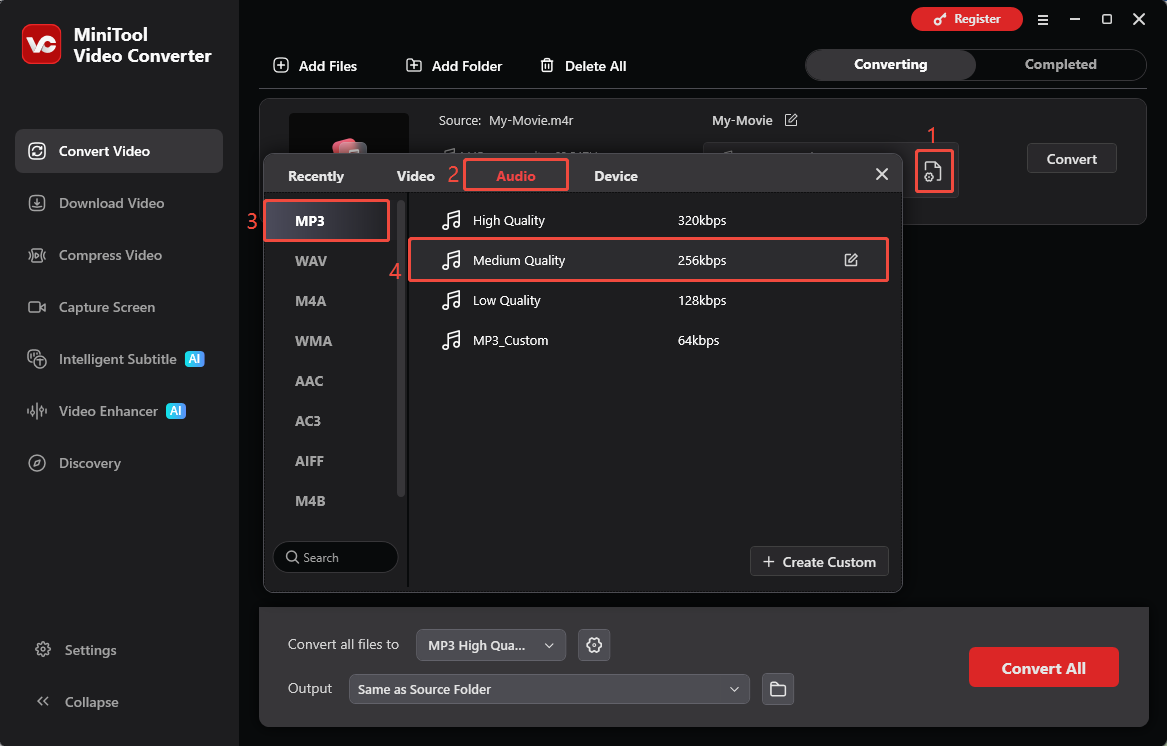Screen dimensions: 1167x746
Task: Open the Output folder dropdown
Action: click(x=549, y=689)
